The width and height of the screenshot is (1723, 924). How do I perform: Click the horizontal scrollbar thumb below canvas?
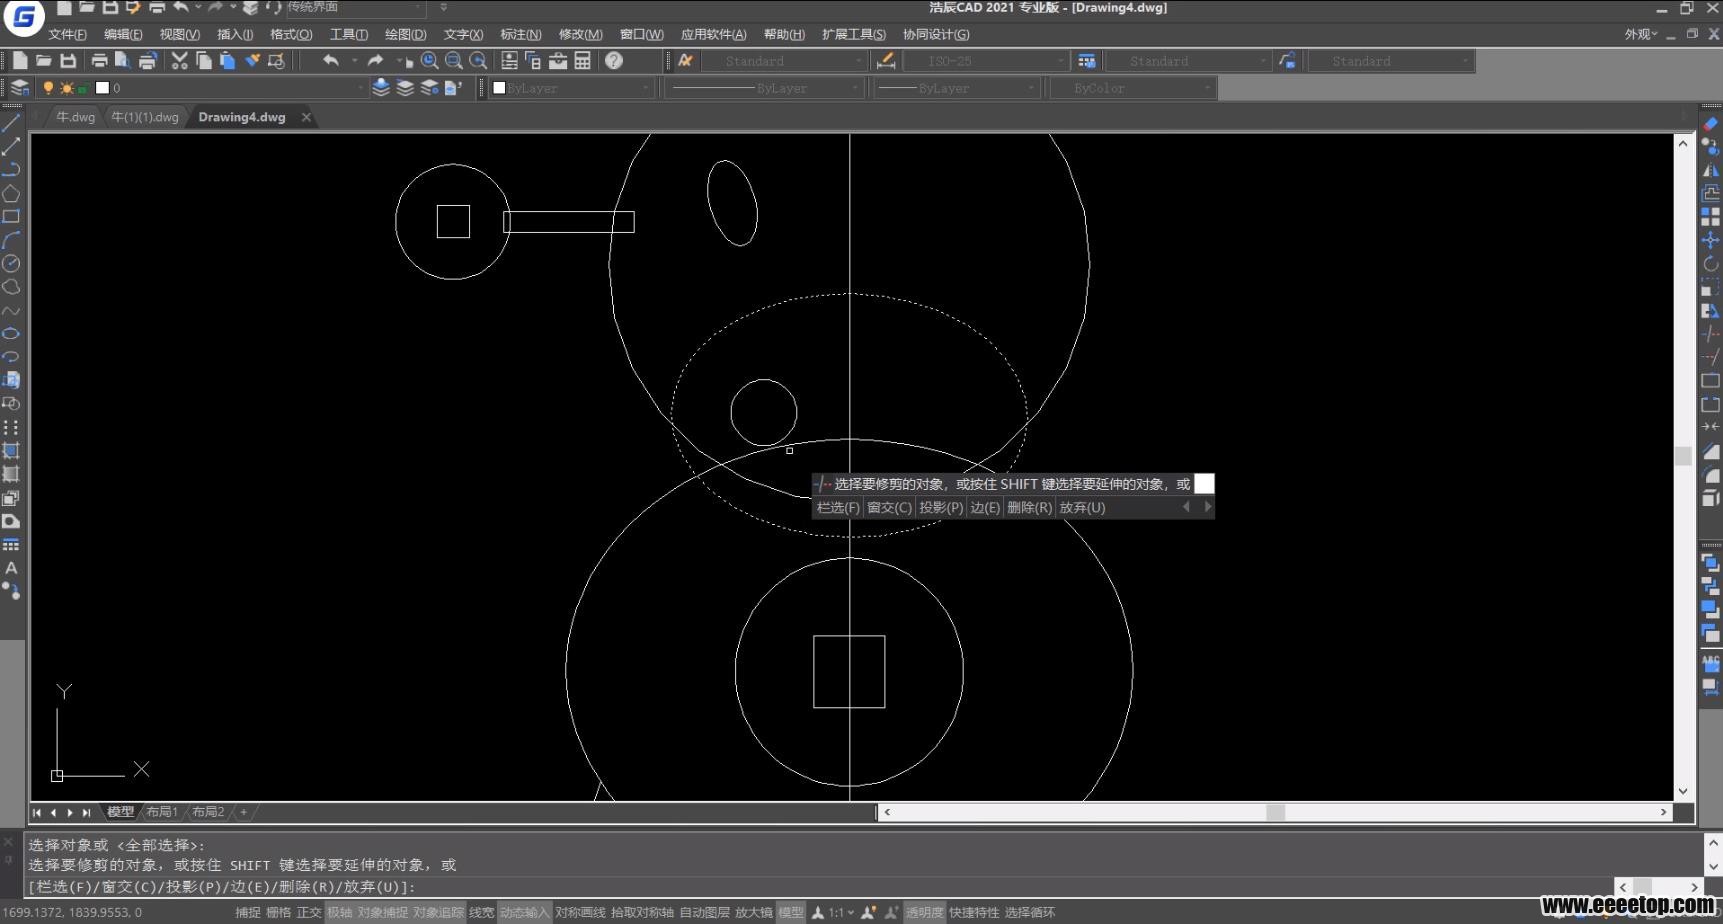coord(1276,812)
